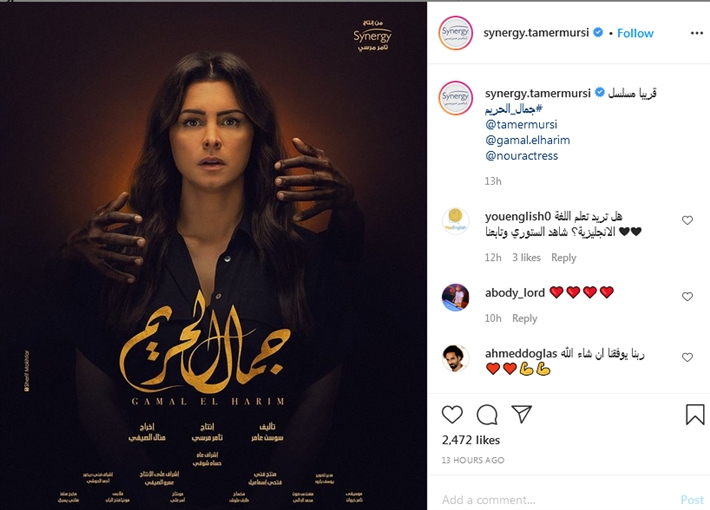The width and height of the screenshot is (710, 510).
Task: Like the ahmeddoglas comment
Action: pos(687,357)
